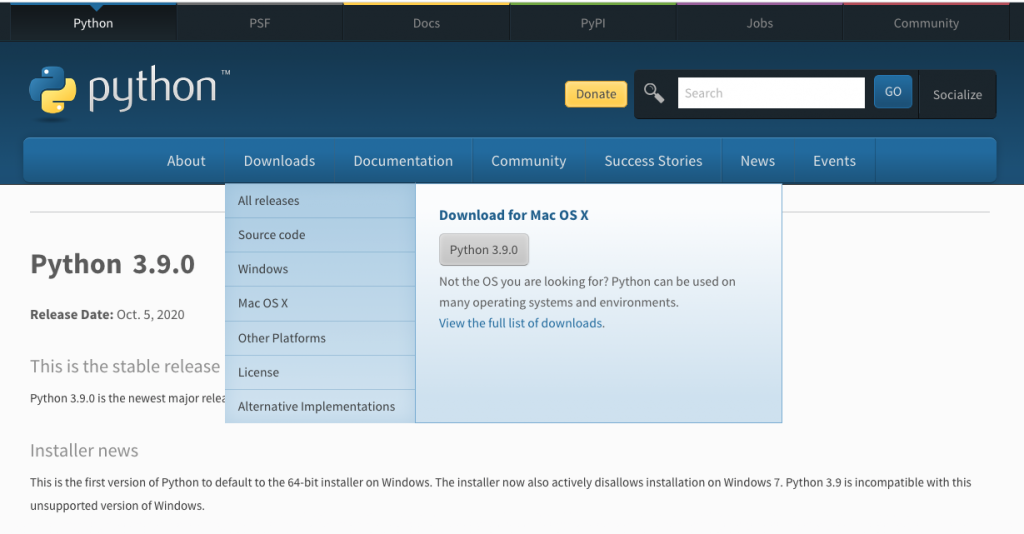
Task: Select the Community tab in top bar
Action: coord(926,24)
